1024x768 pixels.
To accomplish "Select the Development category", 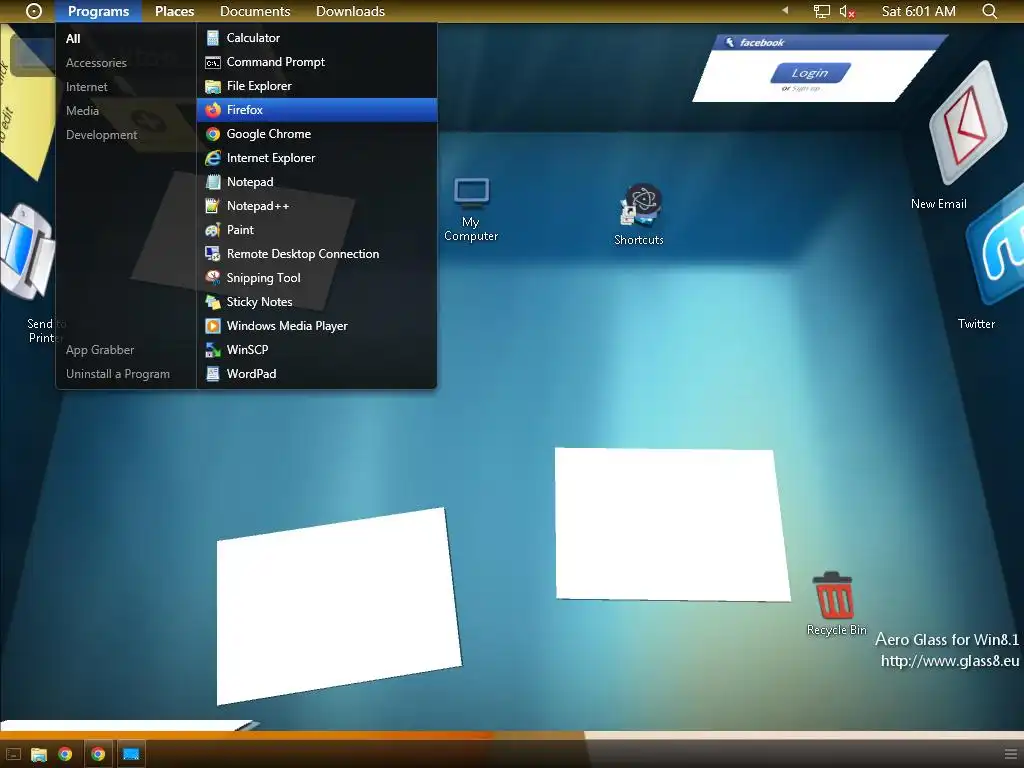I will (x=101, y=135).
